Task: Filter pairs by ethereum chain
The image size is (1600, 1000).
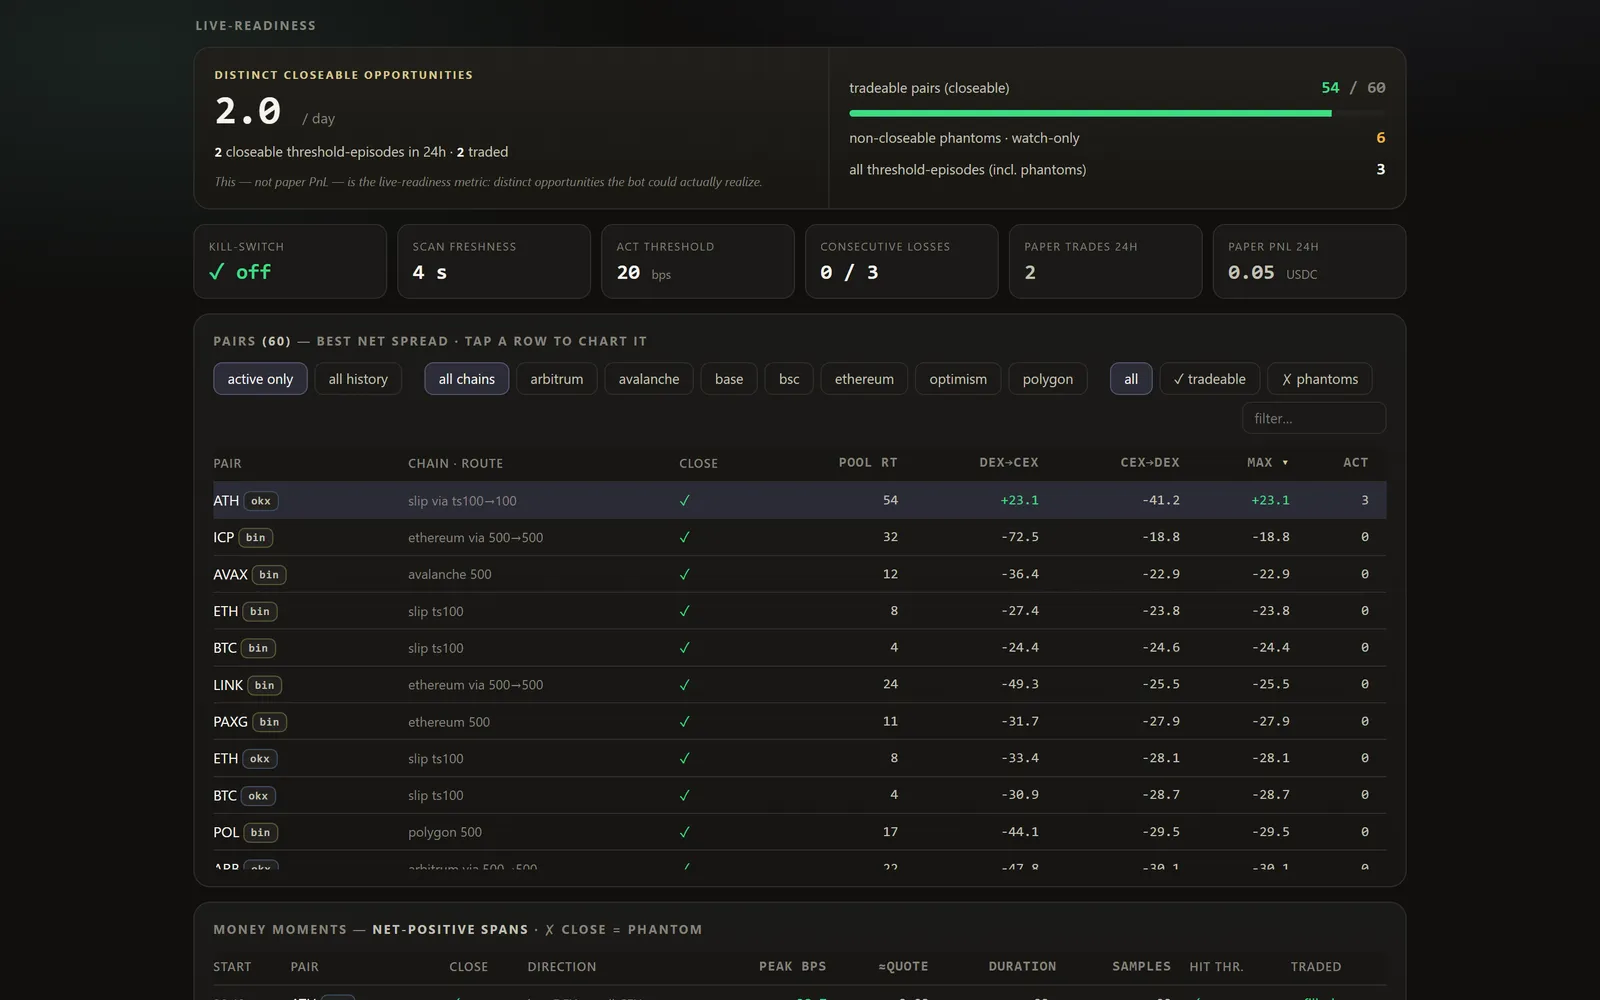Action: (865, 379)
